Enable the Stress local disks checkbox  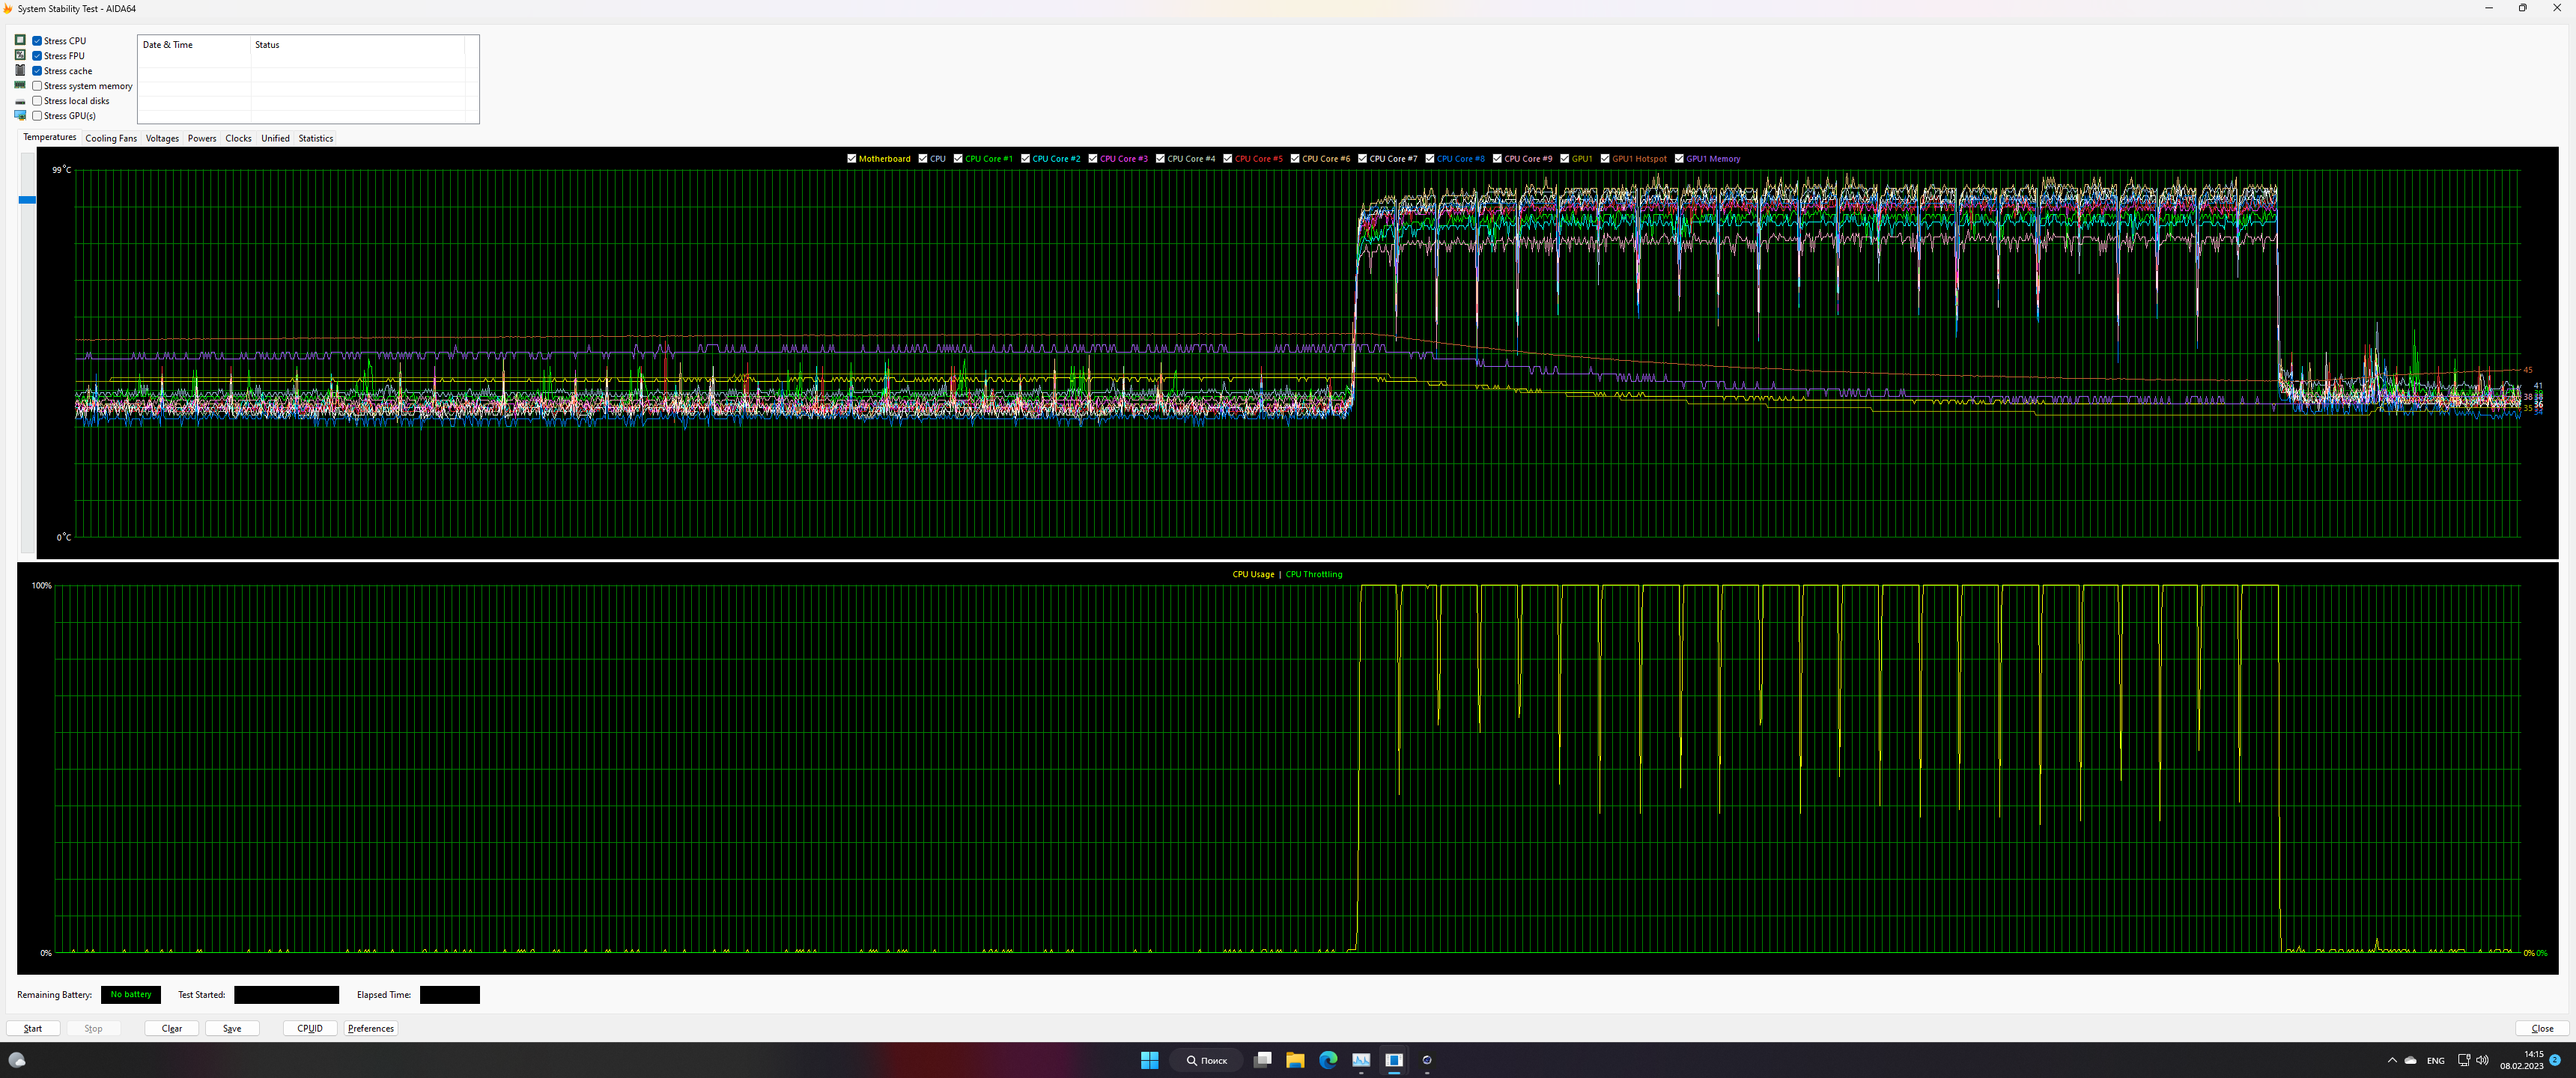click(x=37, y=101)
